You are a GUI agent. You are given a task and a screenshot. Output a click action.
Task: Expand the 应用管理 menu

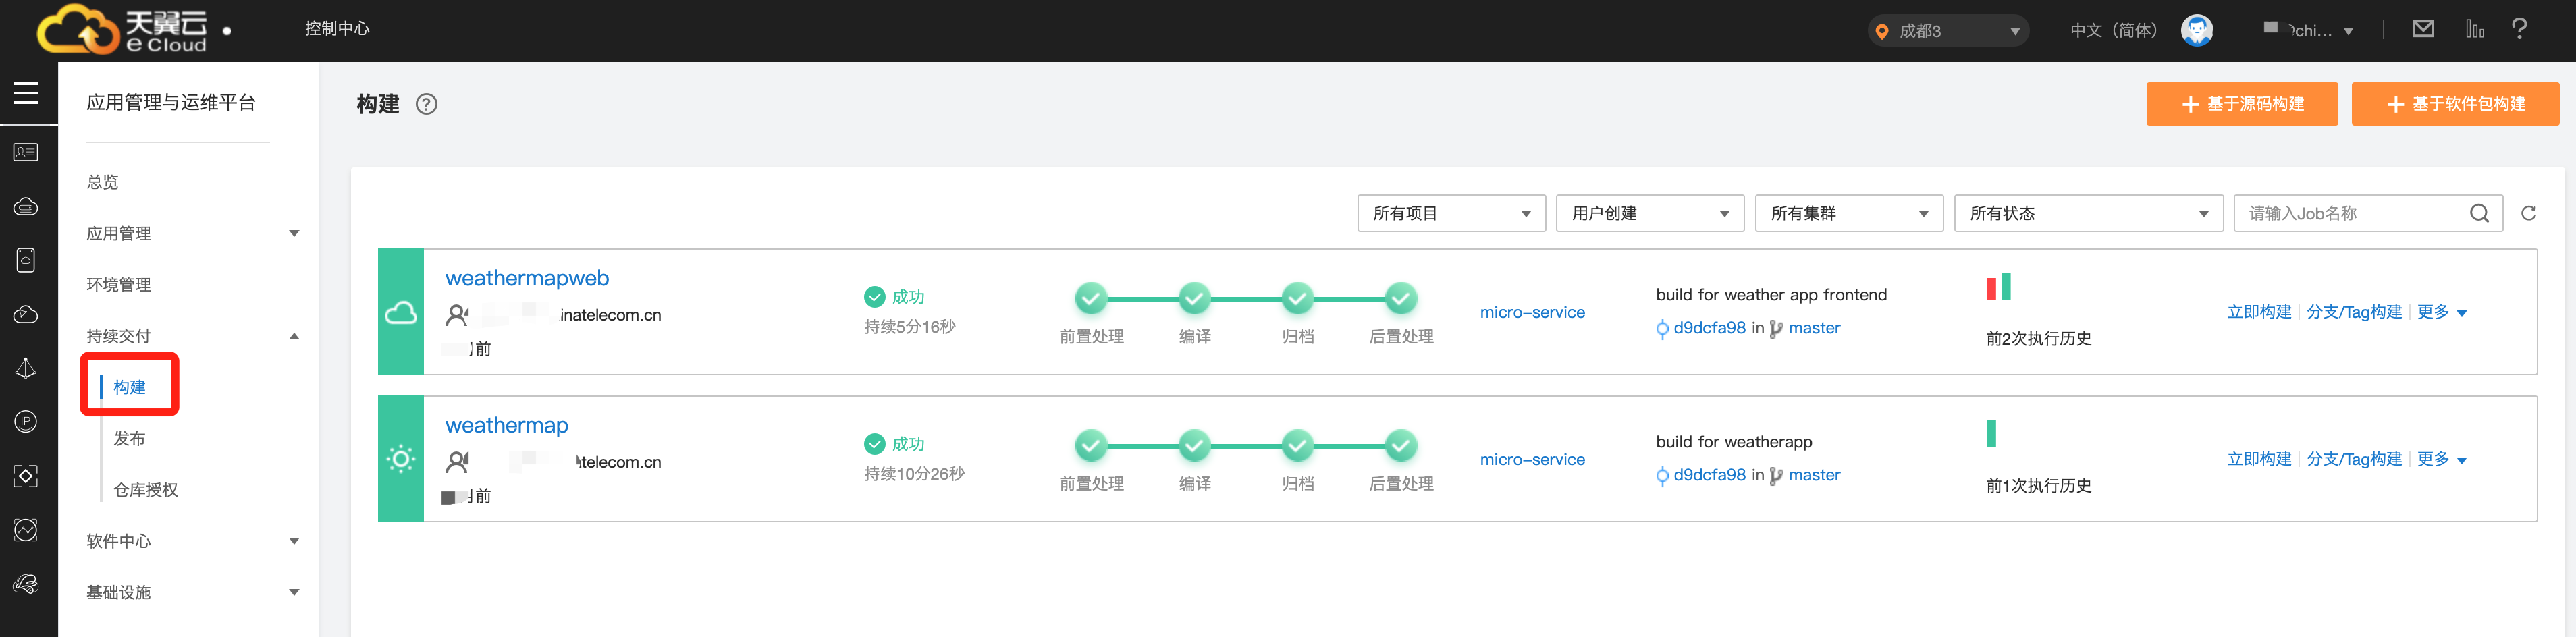point(192,233)
